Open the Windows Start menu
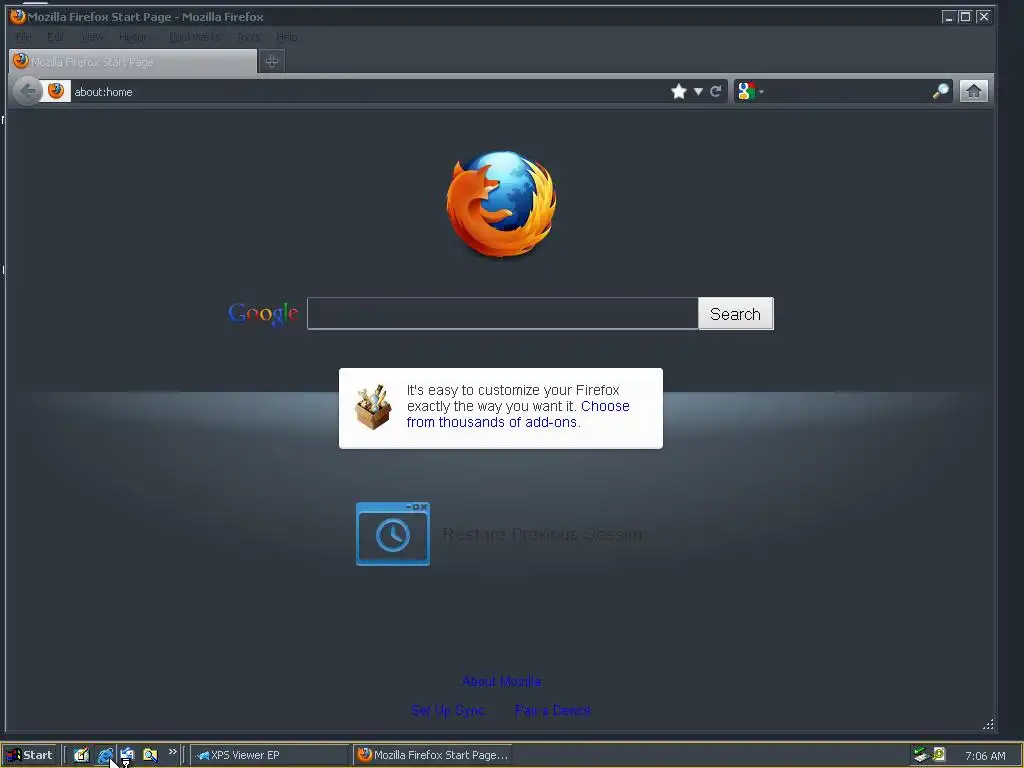 pos(30,755)
